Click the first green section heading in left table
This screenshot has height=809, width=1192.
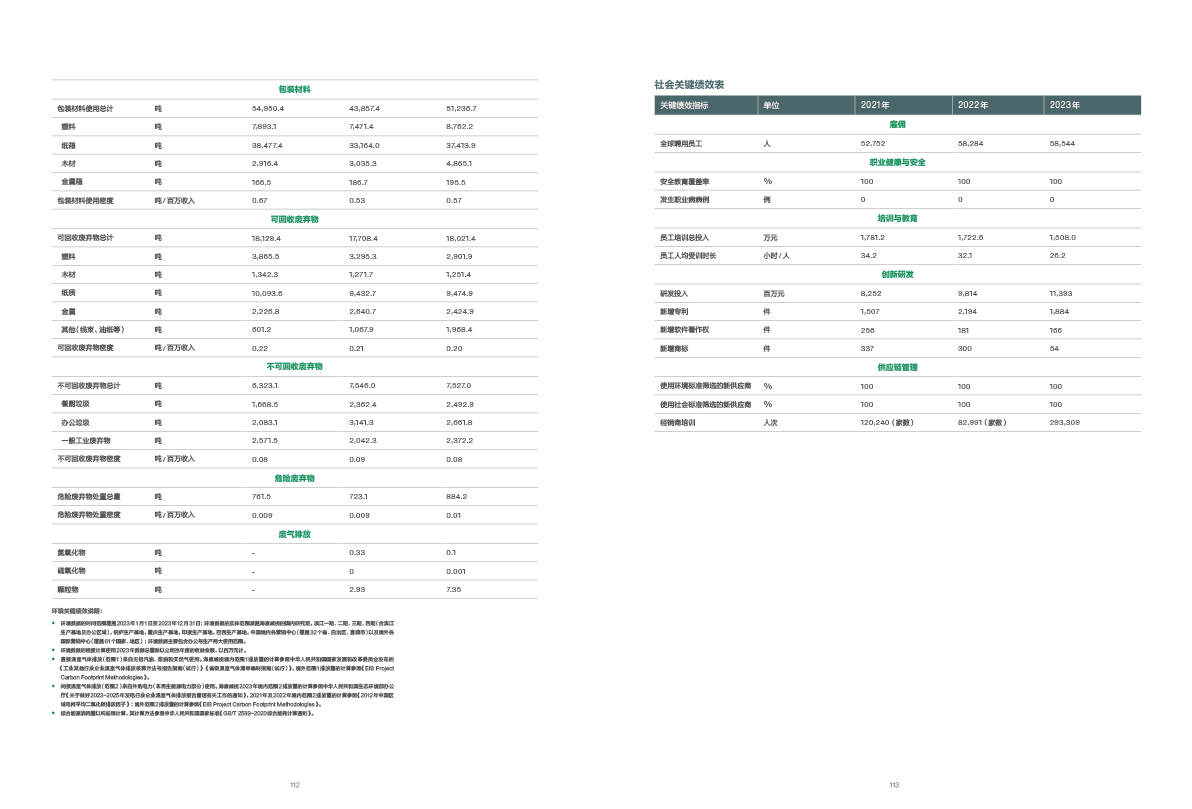pos(294,89)
